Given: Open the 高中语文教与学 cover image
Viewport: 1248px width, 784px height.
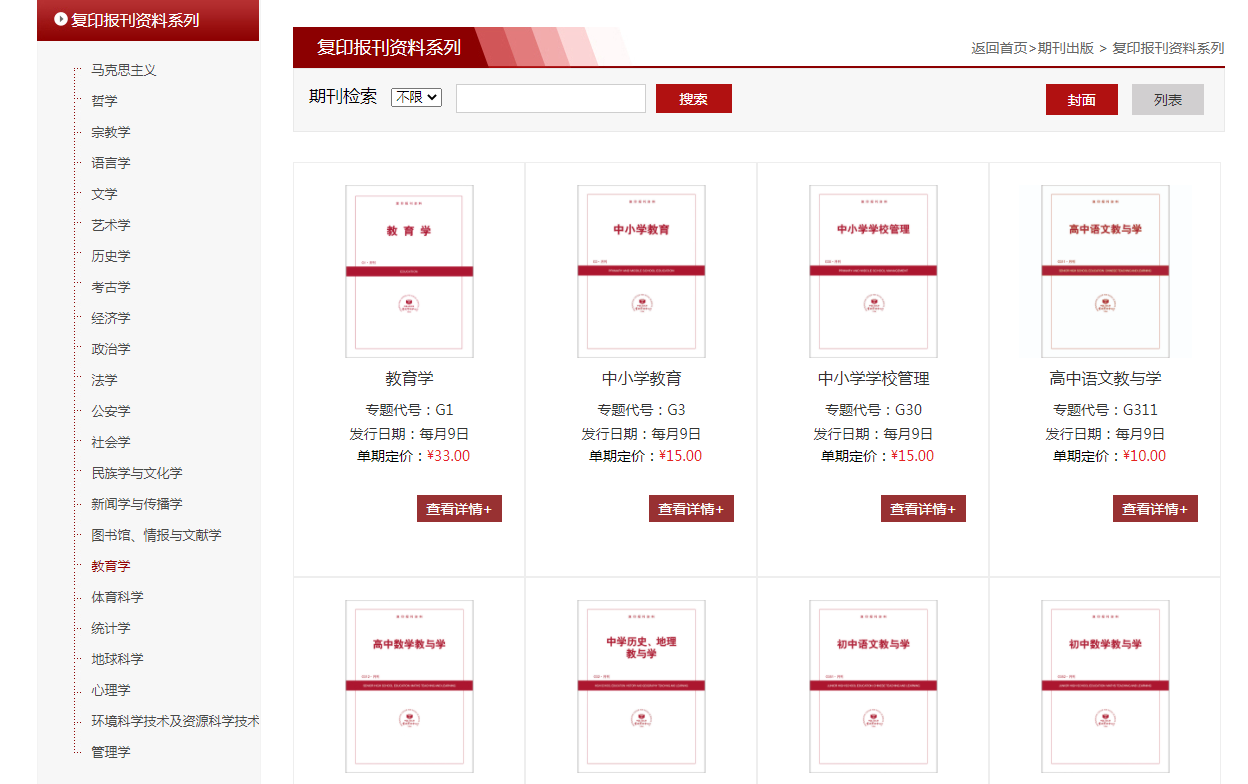Looking at the screenshot, I should [x=1105, y=271].
